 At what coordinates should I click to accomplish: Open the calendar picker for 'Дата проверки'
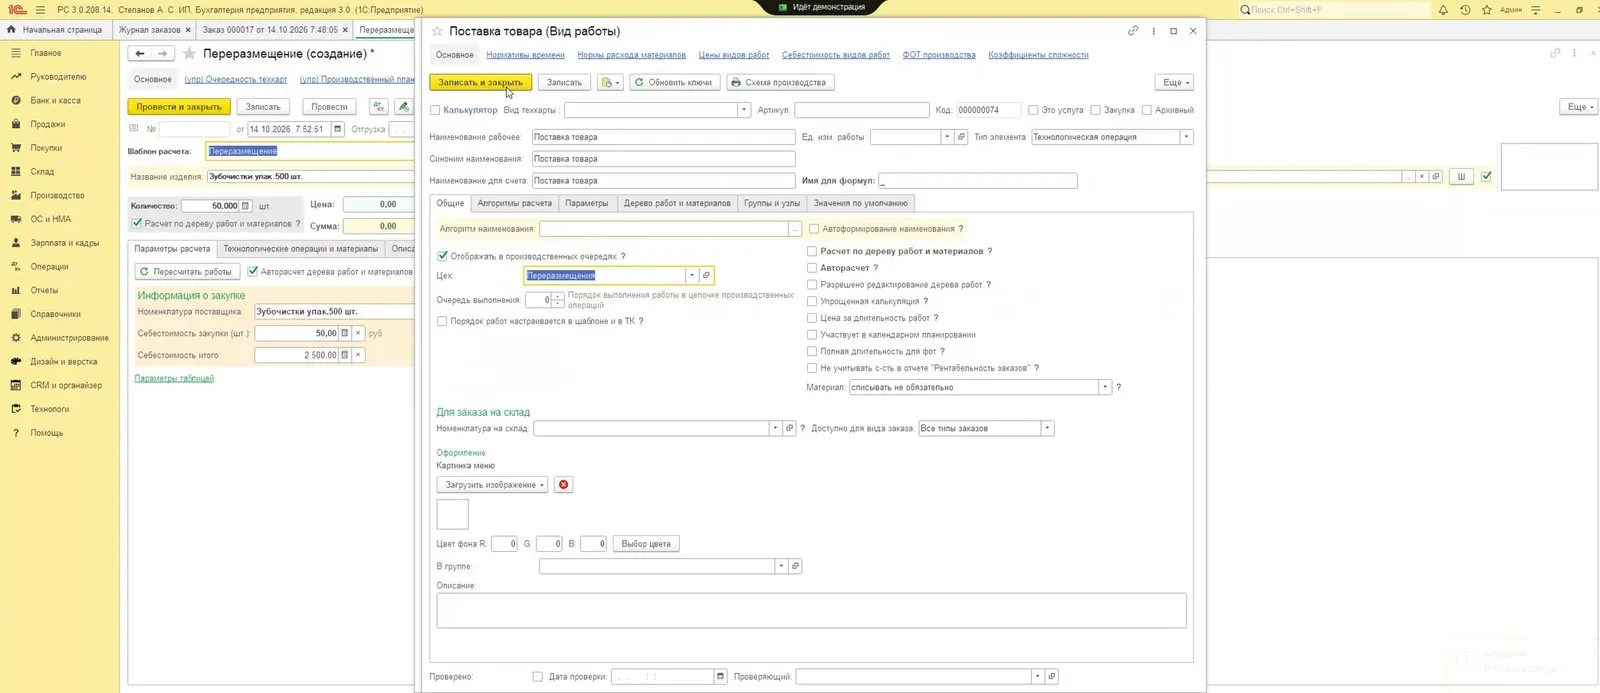click(x=720, y=677)
